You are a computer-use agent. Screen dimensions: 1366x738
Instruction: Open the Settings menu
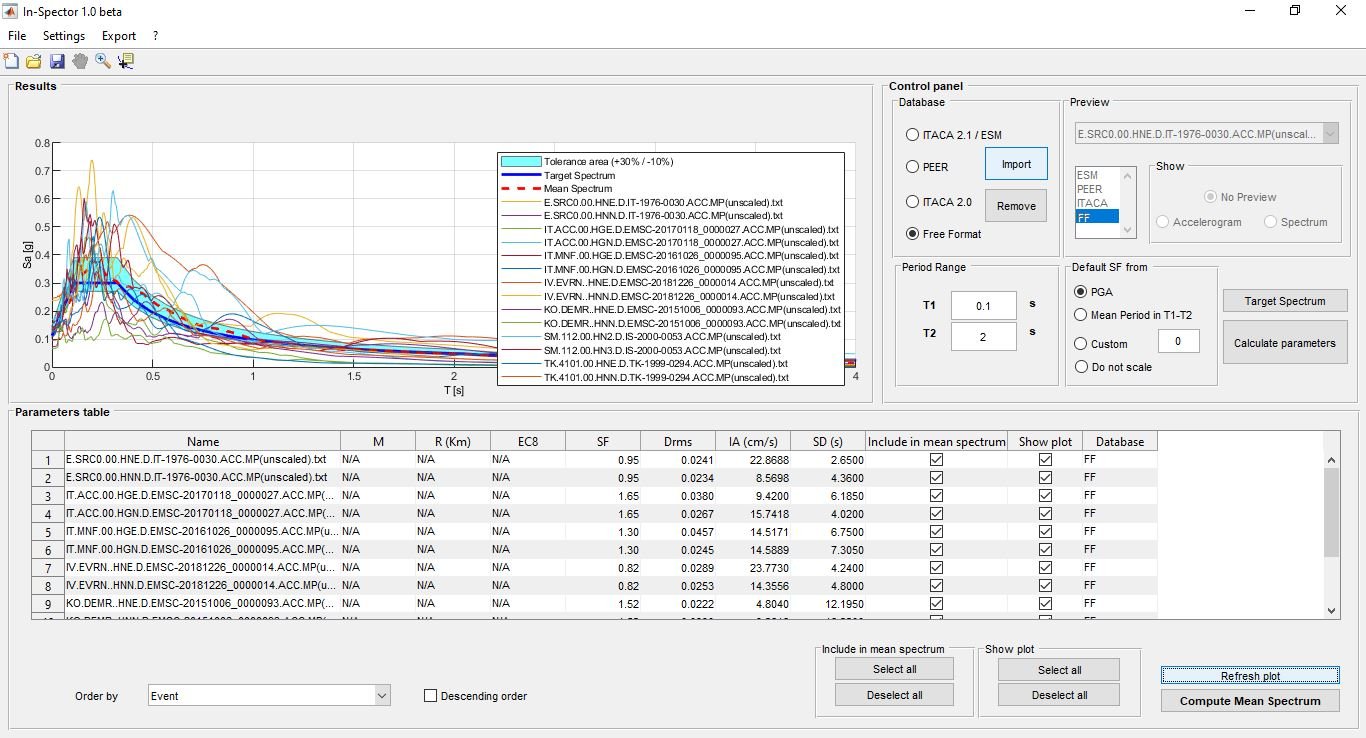pos(63,35)
